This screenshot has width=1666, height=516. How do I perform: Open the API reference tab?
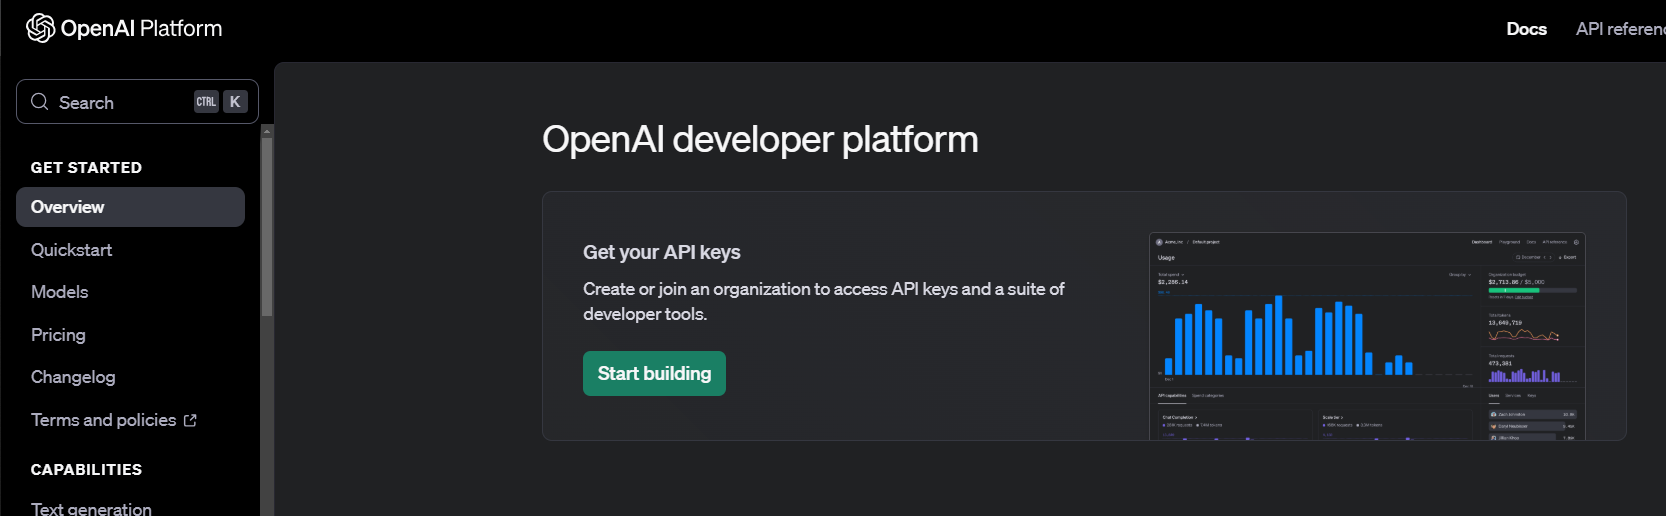[x=1621, y=29]
